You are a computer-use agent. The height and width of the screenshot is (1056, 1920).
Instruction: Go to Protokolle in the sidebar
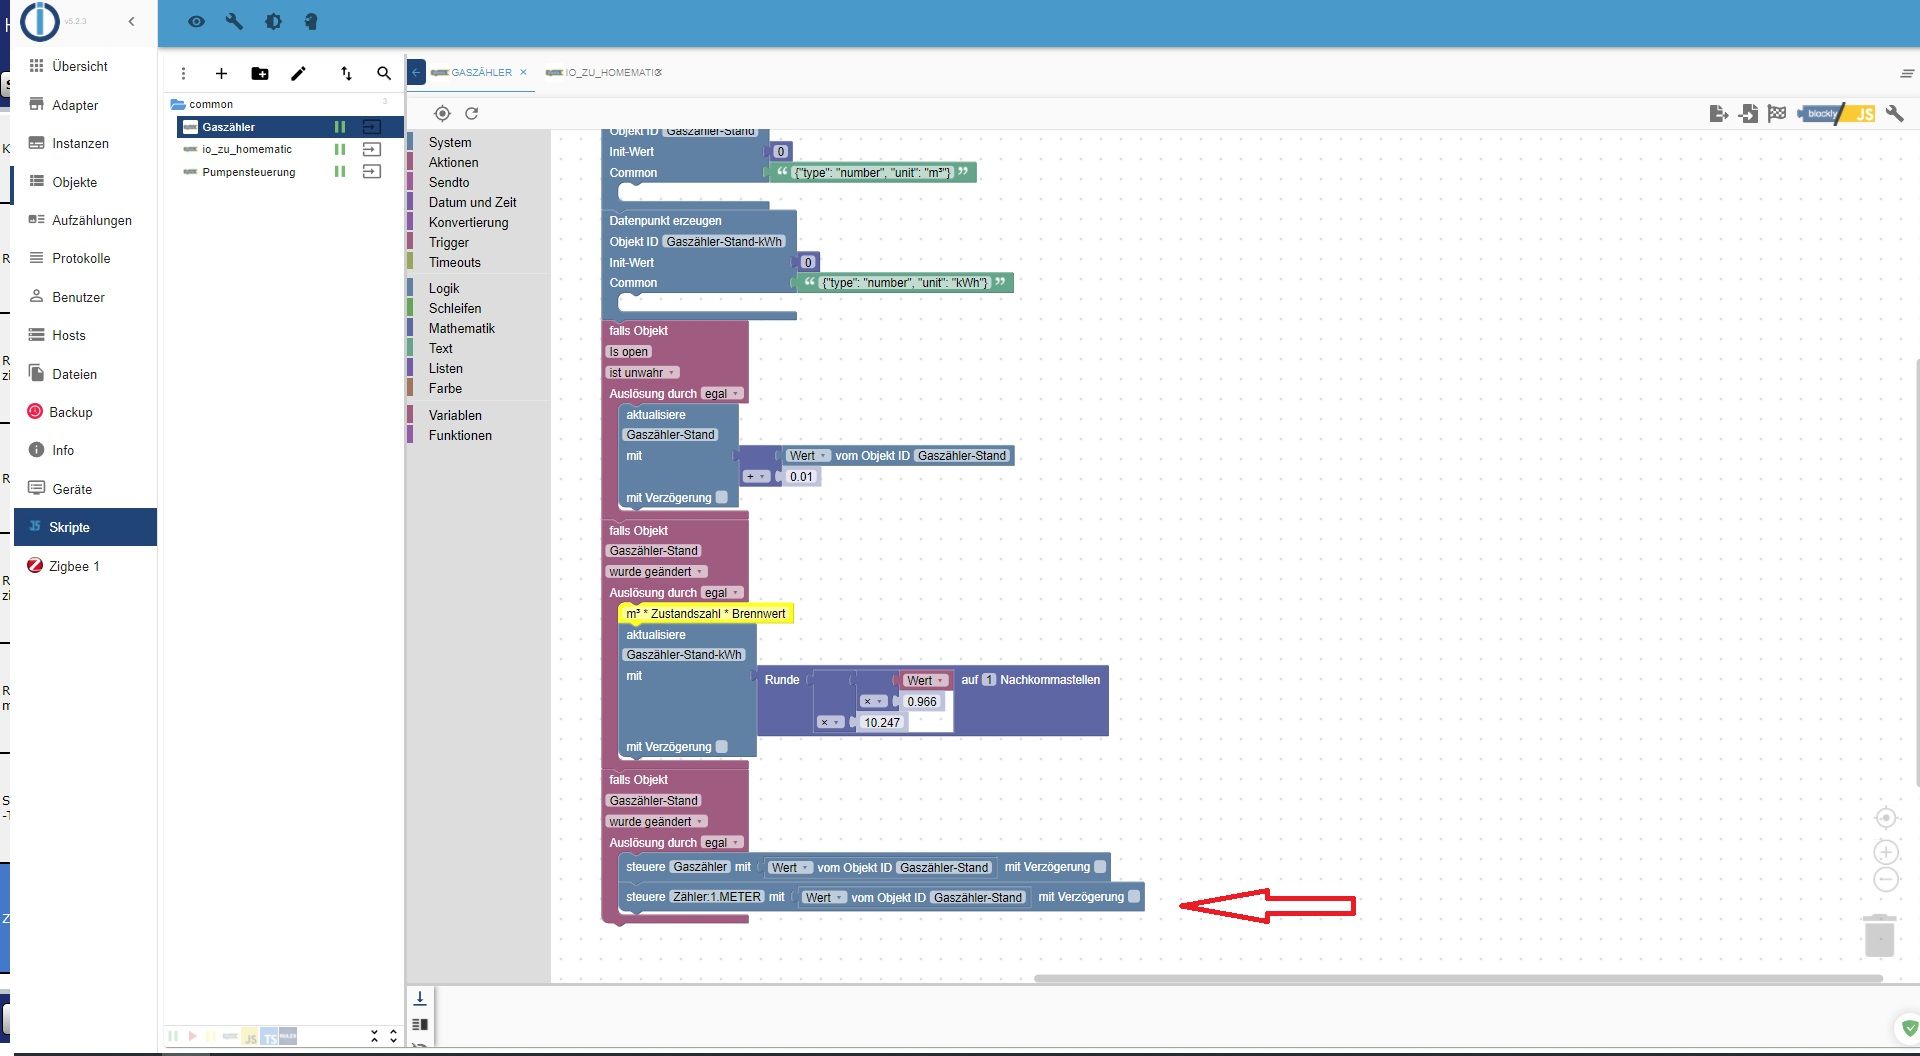coord(81,258)
